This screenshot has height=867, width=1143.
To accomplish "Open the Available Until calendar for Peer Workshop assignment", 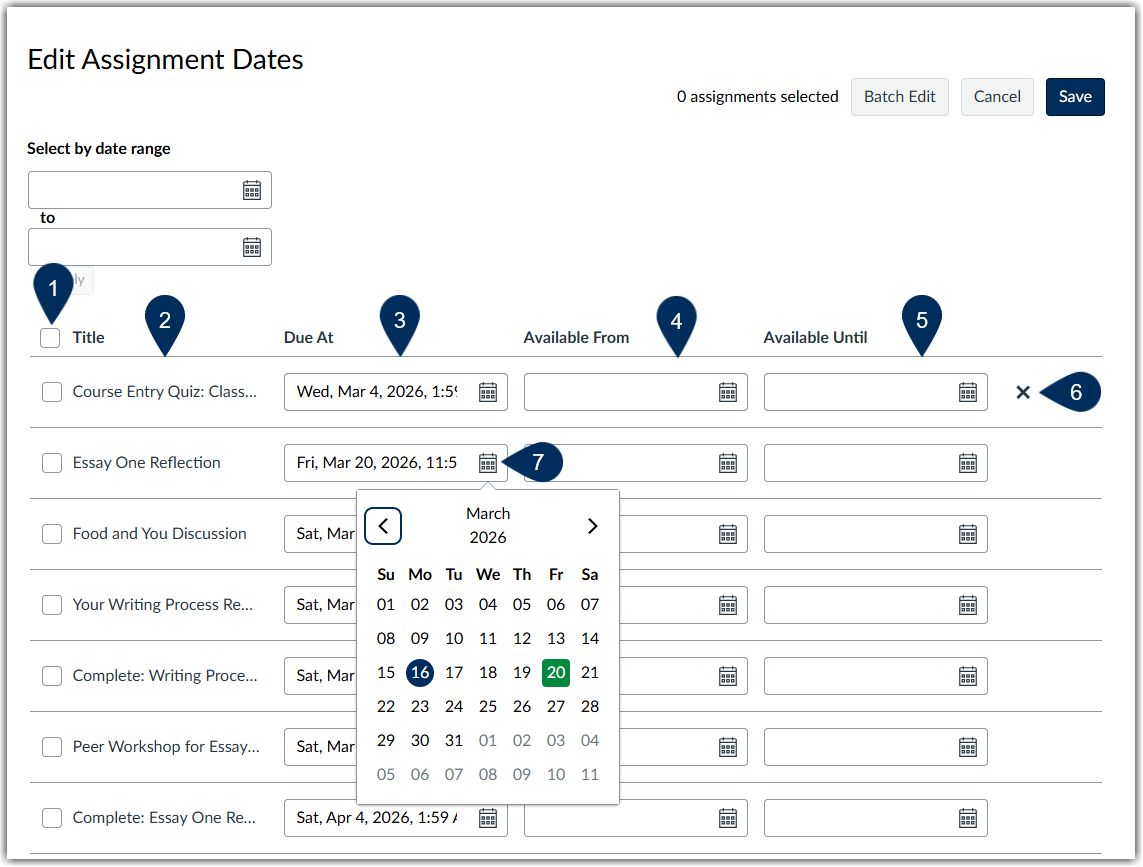I will click(x=968, y=746).
